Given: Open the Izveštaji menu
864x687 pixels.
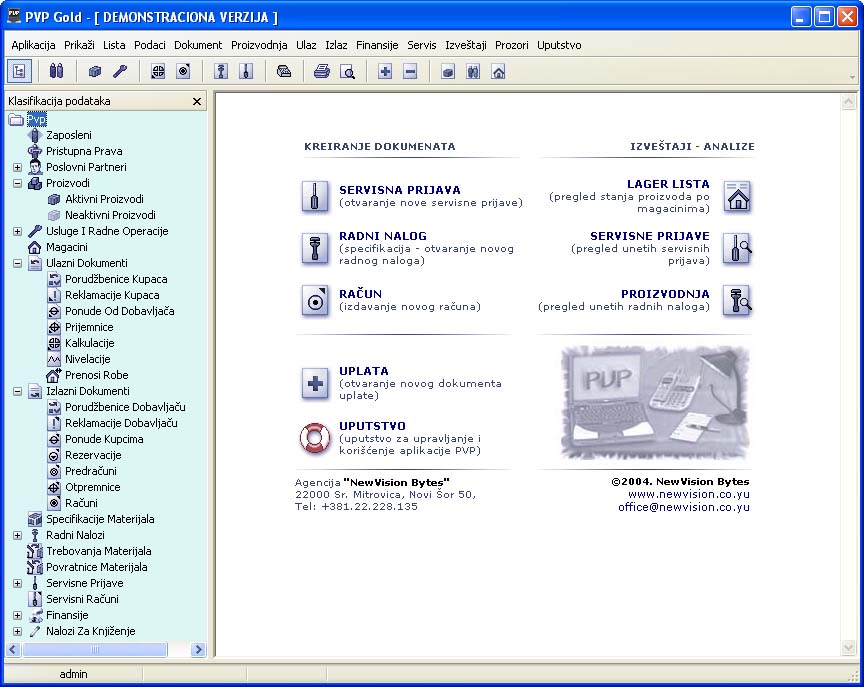Looking at the screenshot, I should [465, 45].
